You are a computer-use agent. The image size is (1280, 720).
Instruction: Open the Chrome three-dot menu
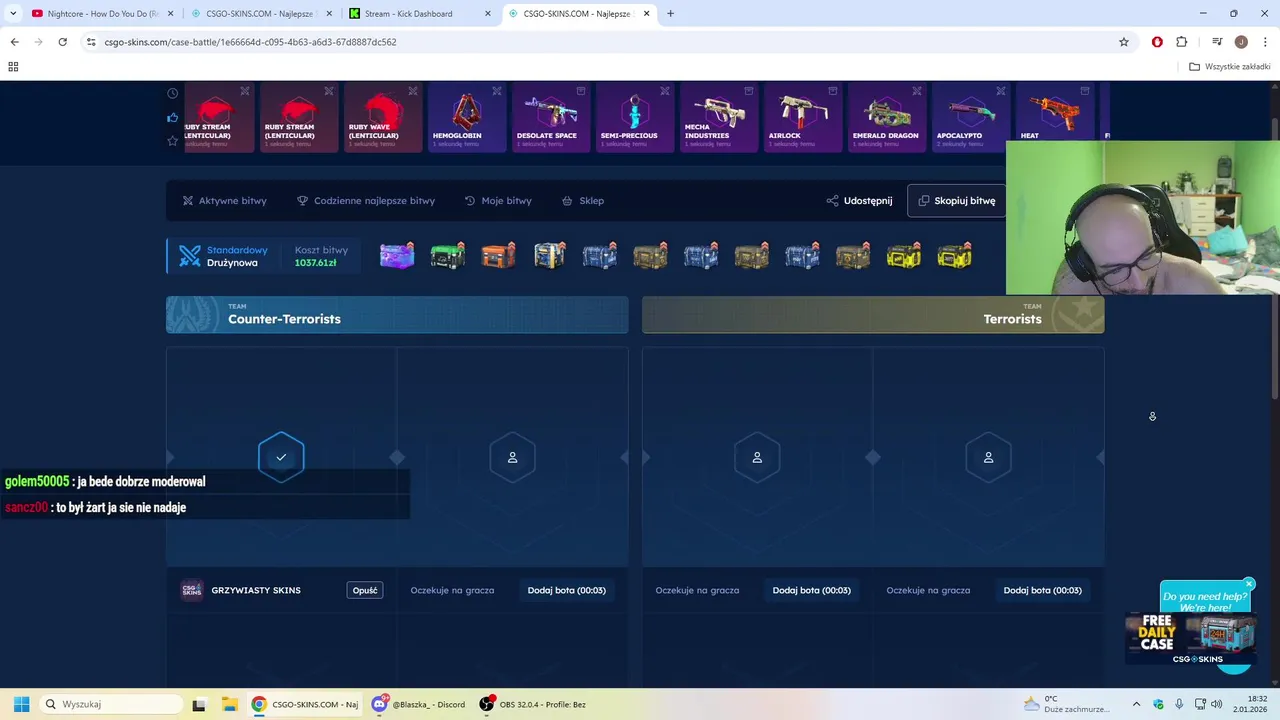click(x=1265, y=42)
